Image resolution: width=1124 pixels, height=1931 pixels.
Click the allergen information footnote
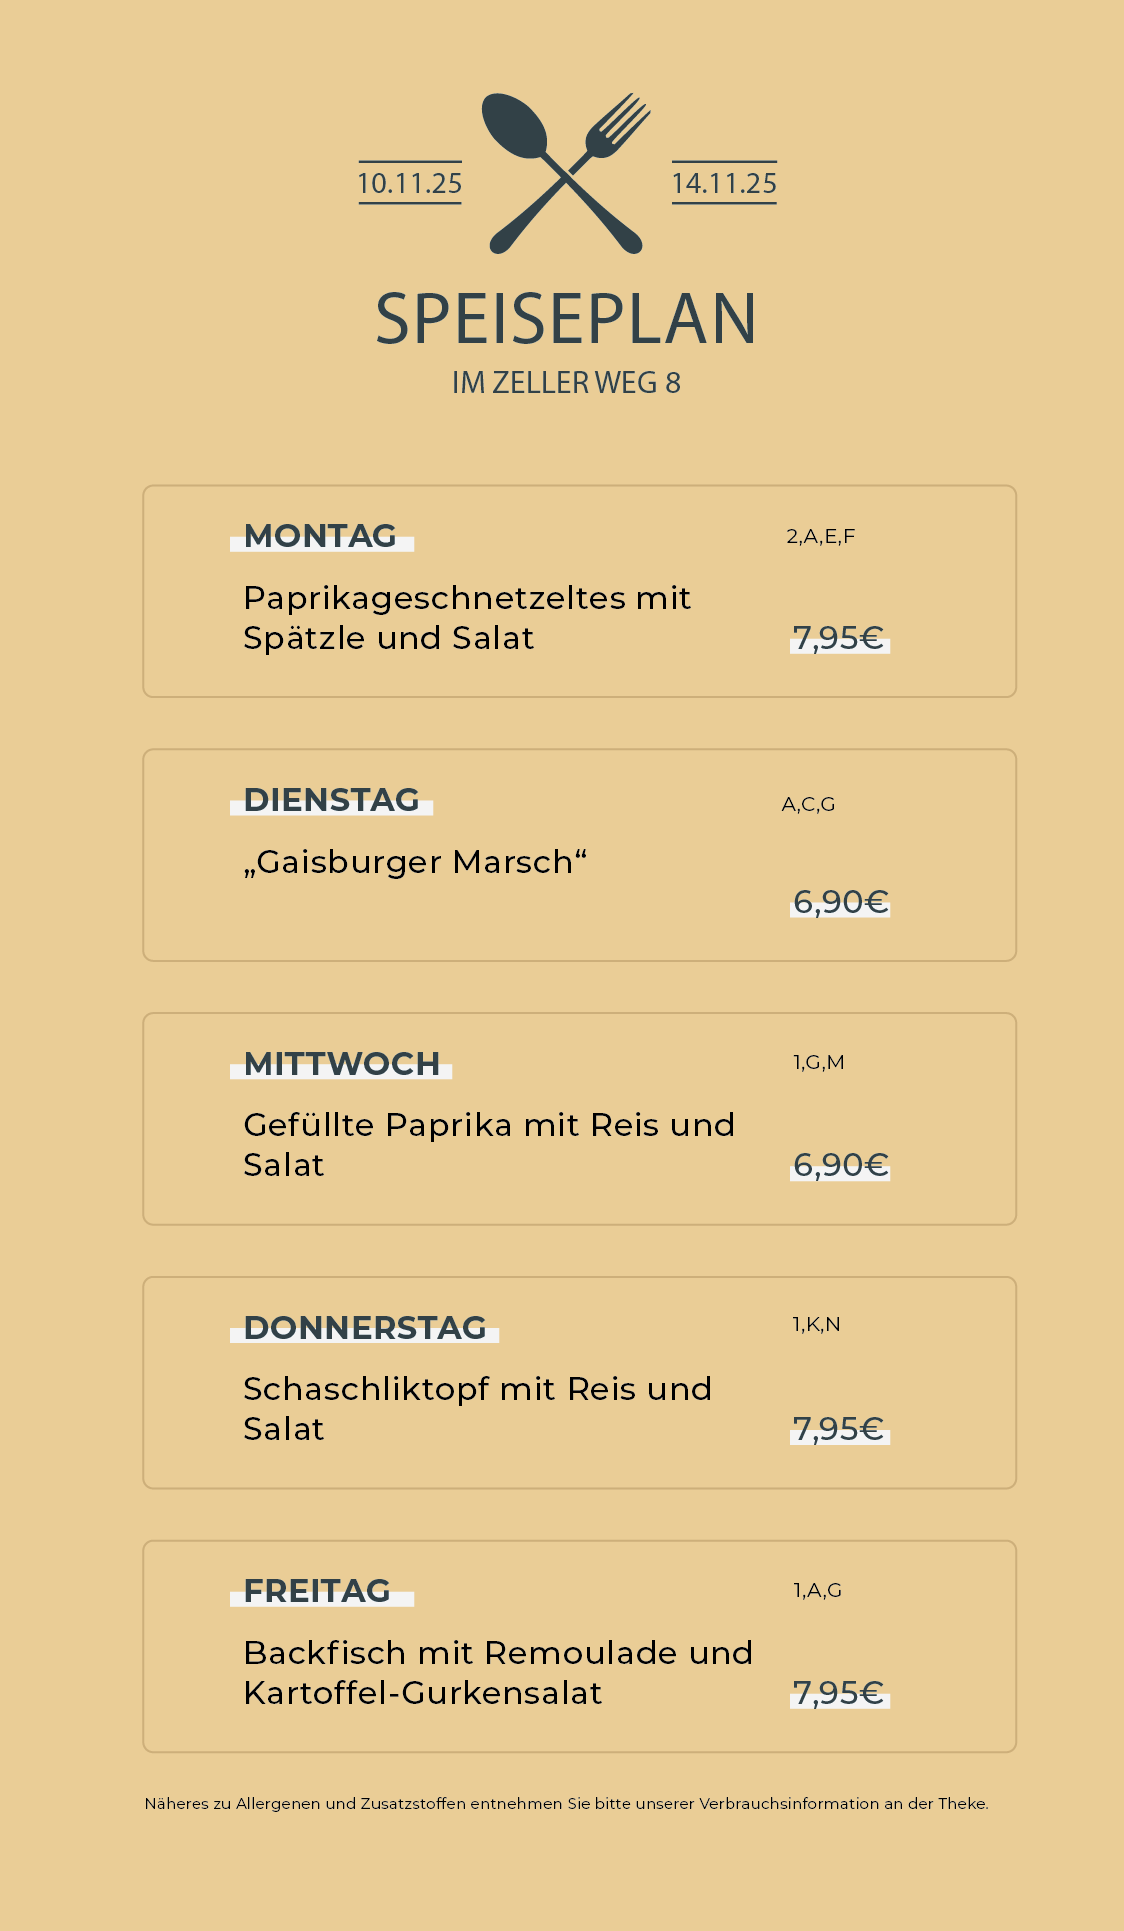click(x=566, y=1804)
